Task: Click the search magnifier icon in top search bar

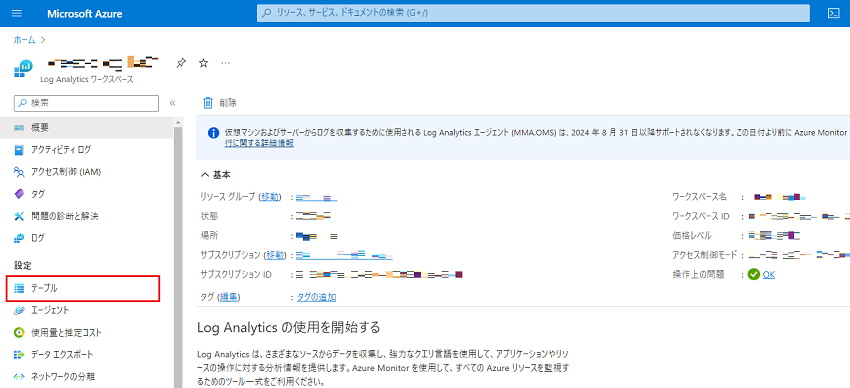Action: point(266,13)
